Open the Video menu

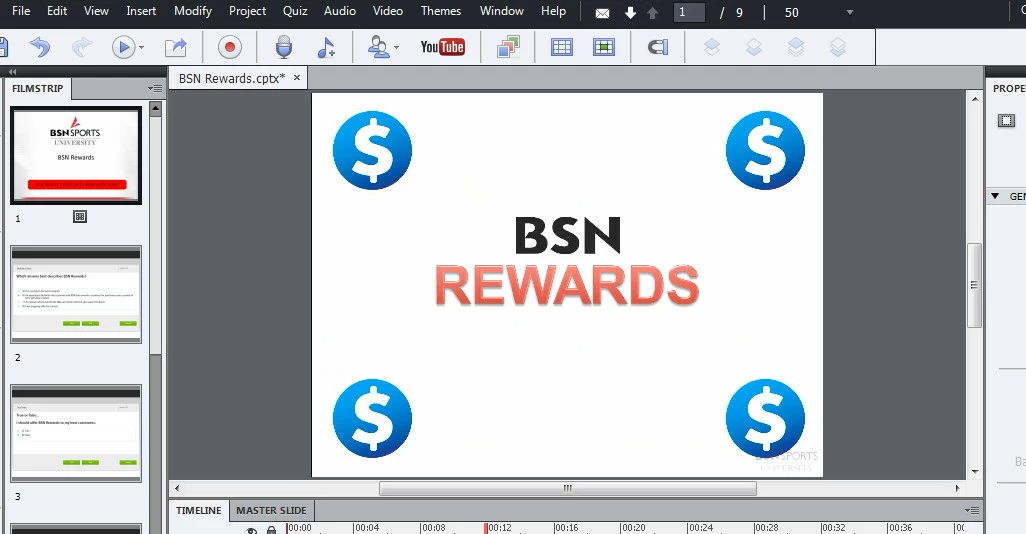[x=387, y=11]
